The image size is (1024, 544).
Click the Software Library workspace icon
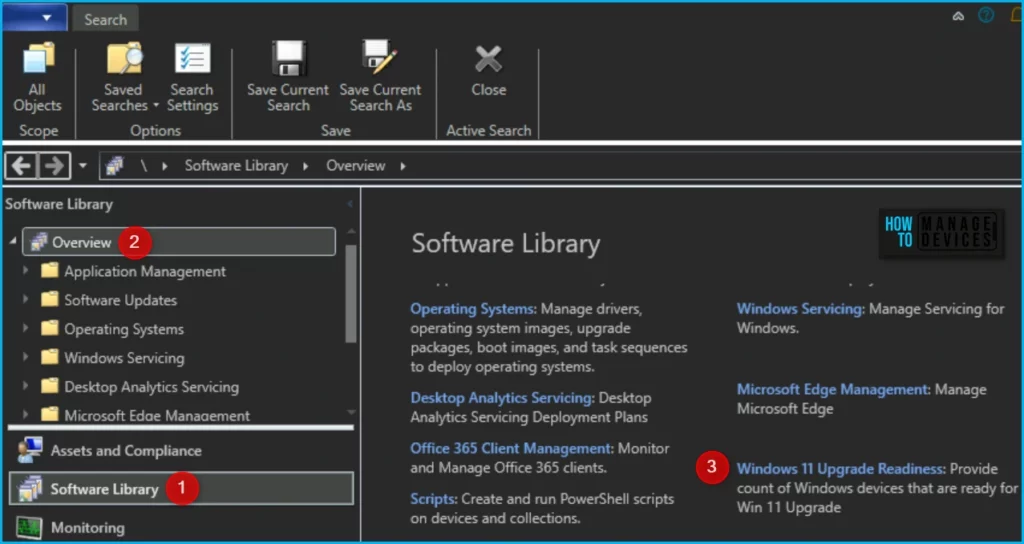point(29,488)
